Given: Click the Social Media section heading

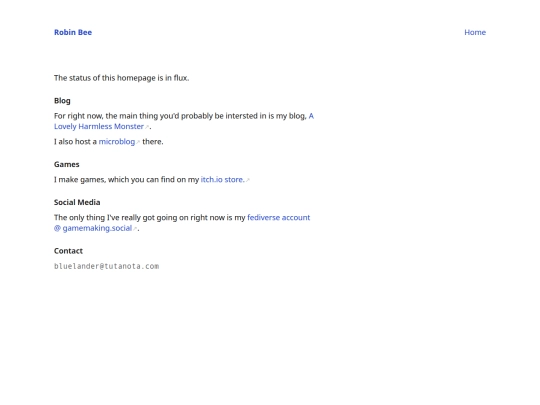Looking at the screenshot, I should (x=77, y=202).
